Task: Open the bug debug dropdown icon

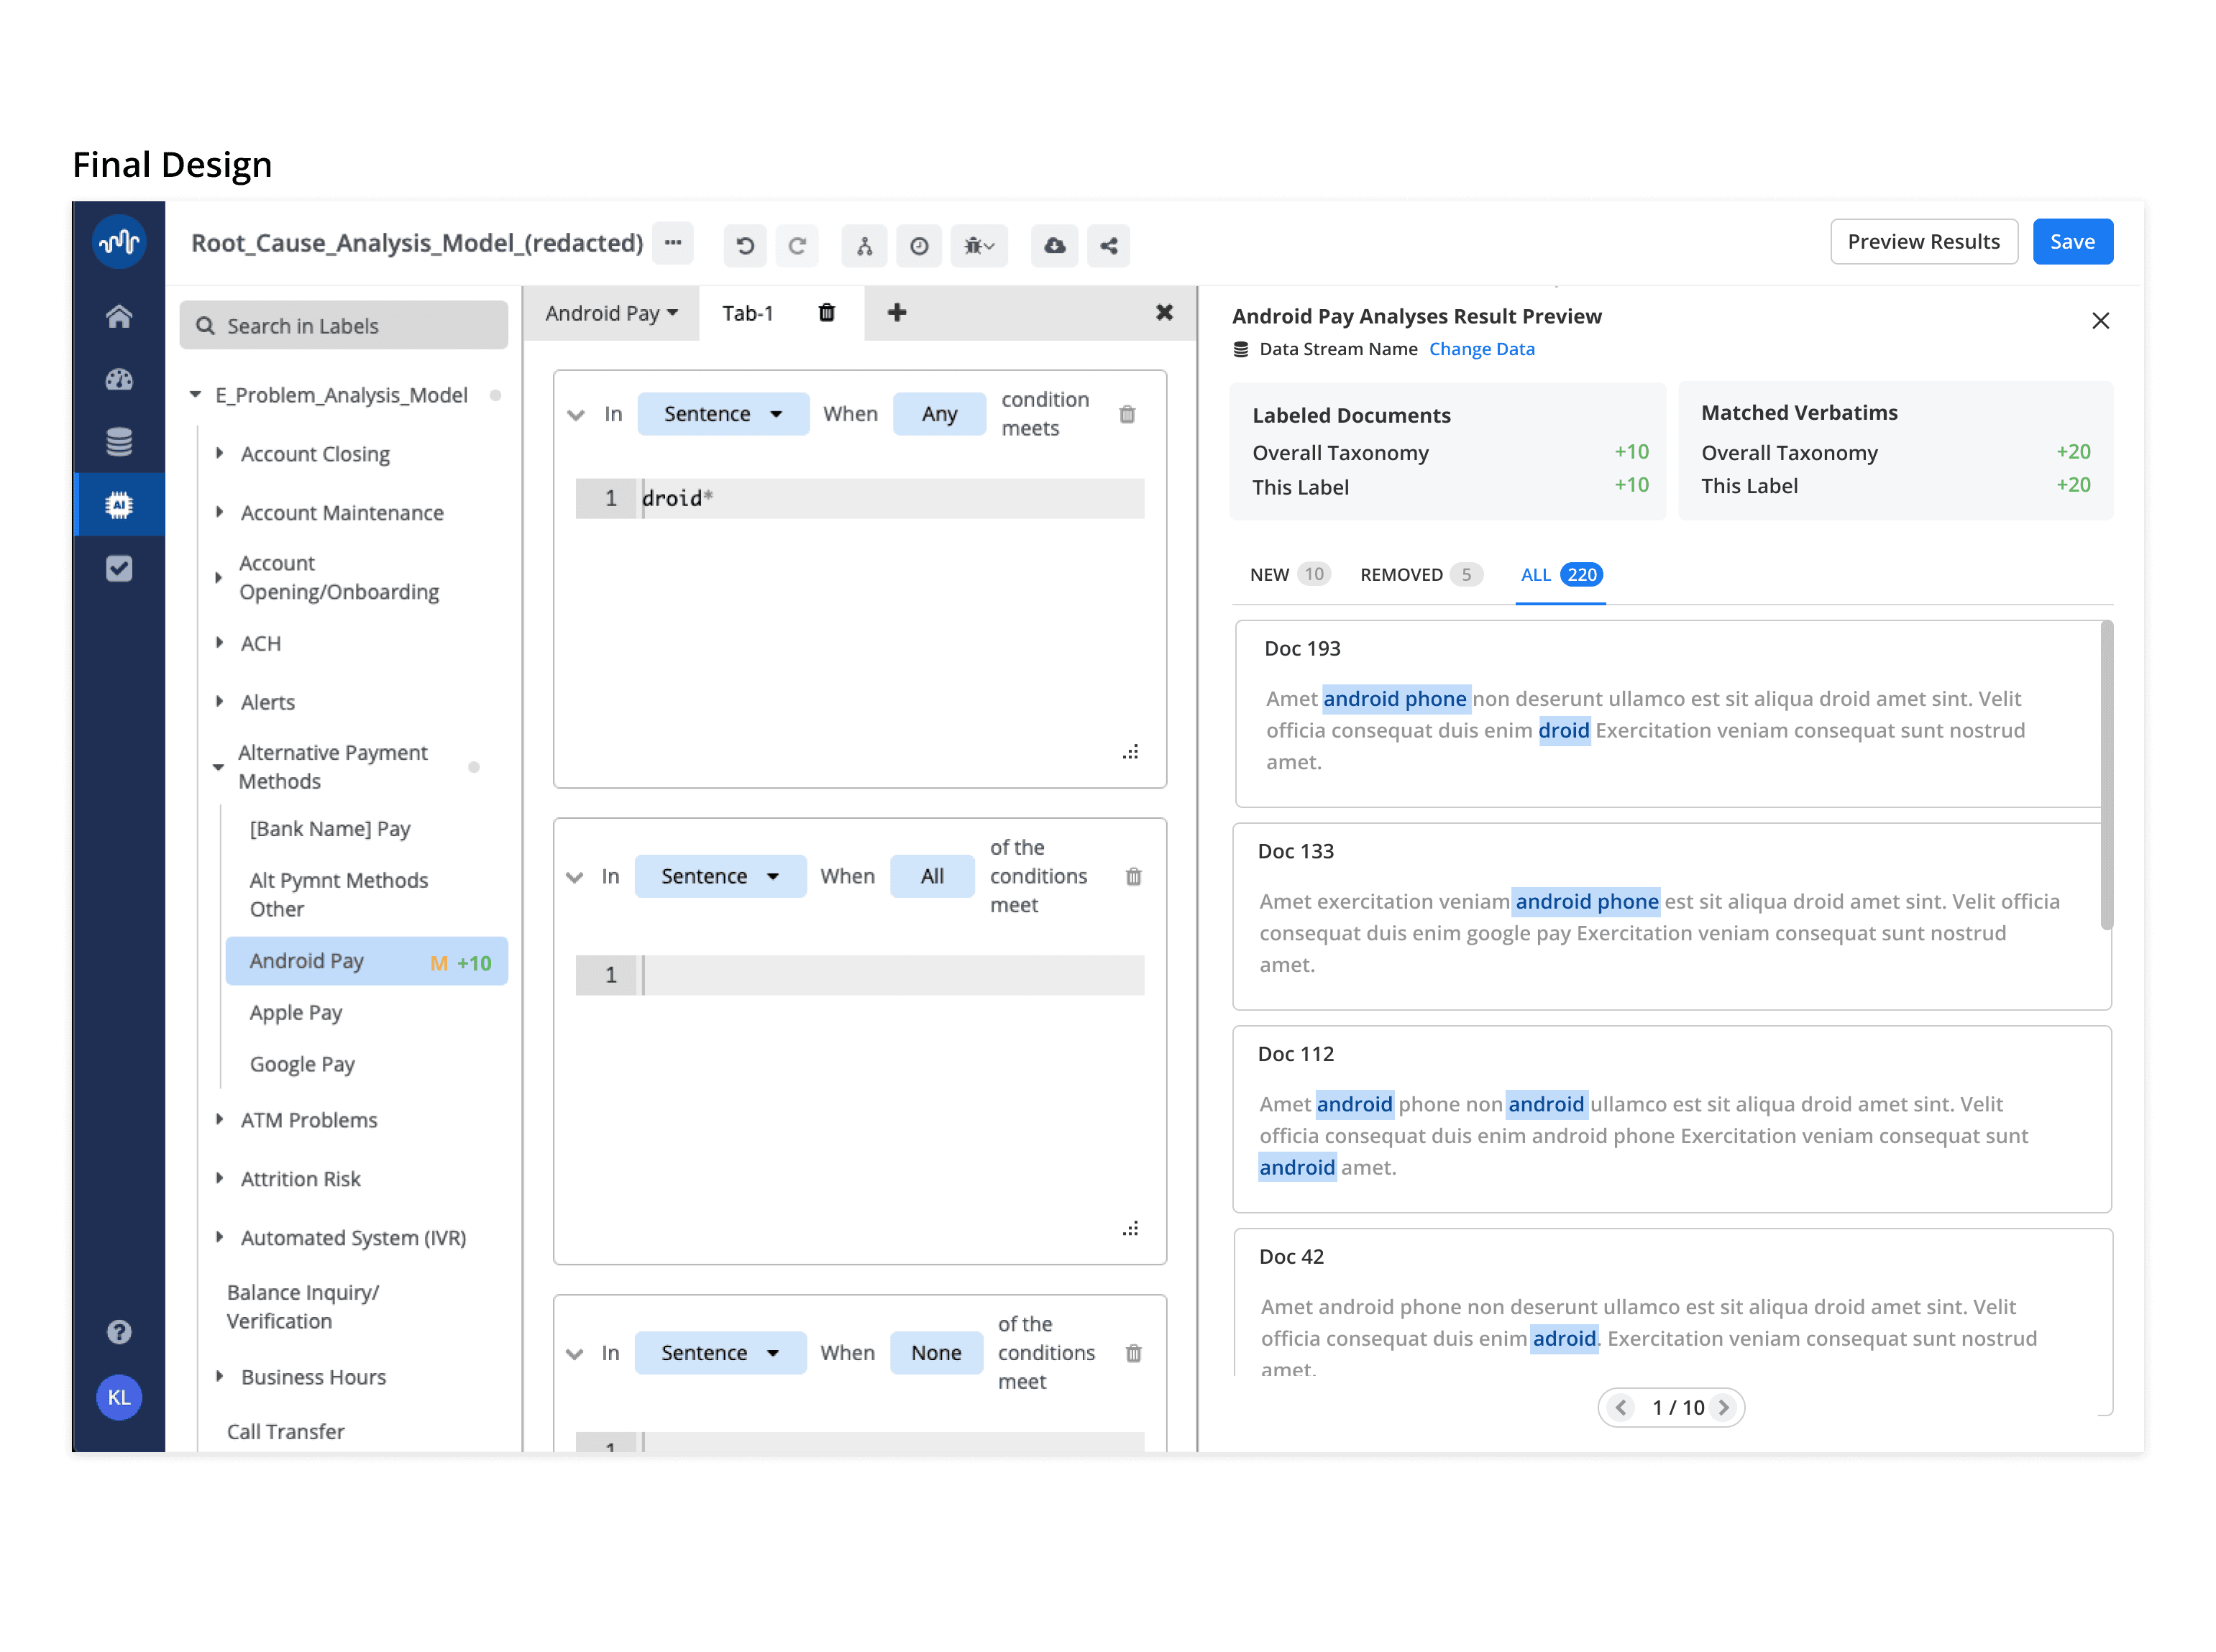Action: [x=978, y=246]
